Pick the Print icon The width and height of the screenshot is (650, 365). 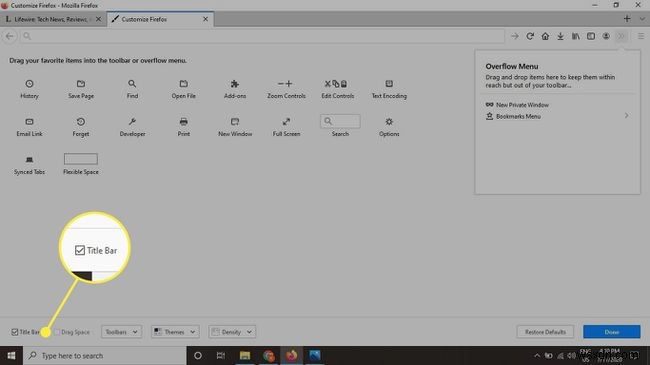click(x=184, y=122)
